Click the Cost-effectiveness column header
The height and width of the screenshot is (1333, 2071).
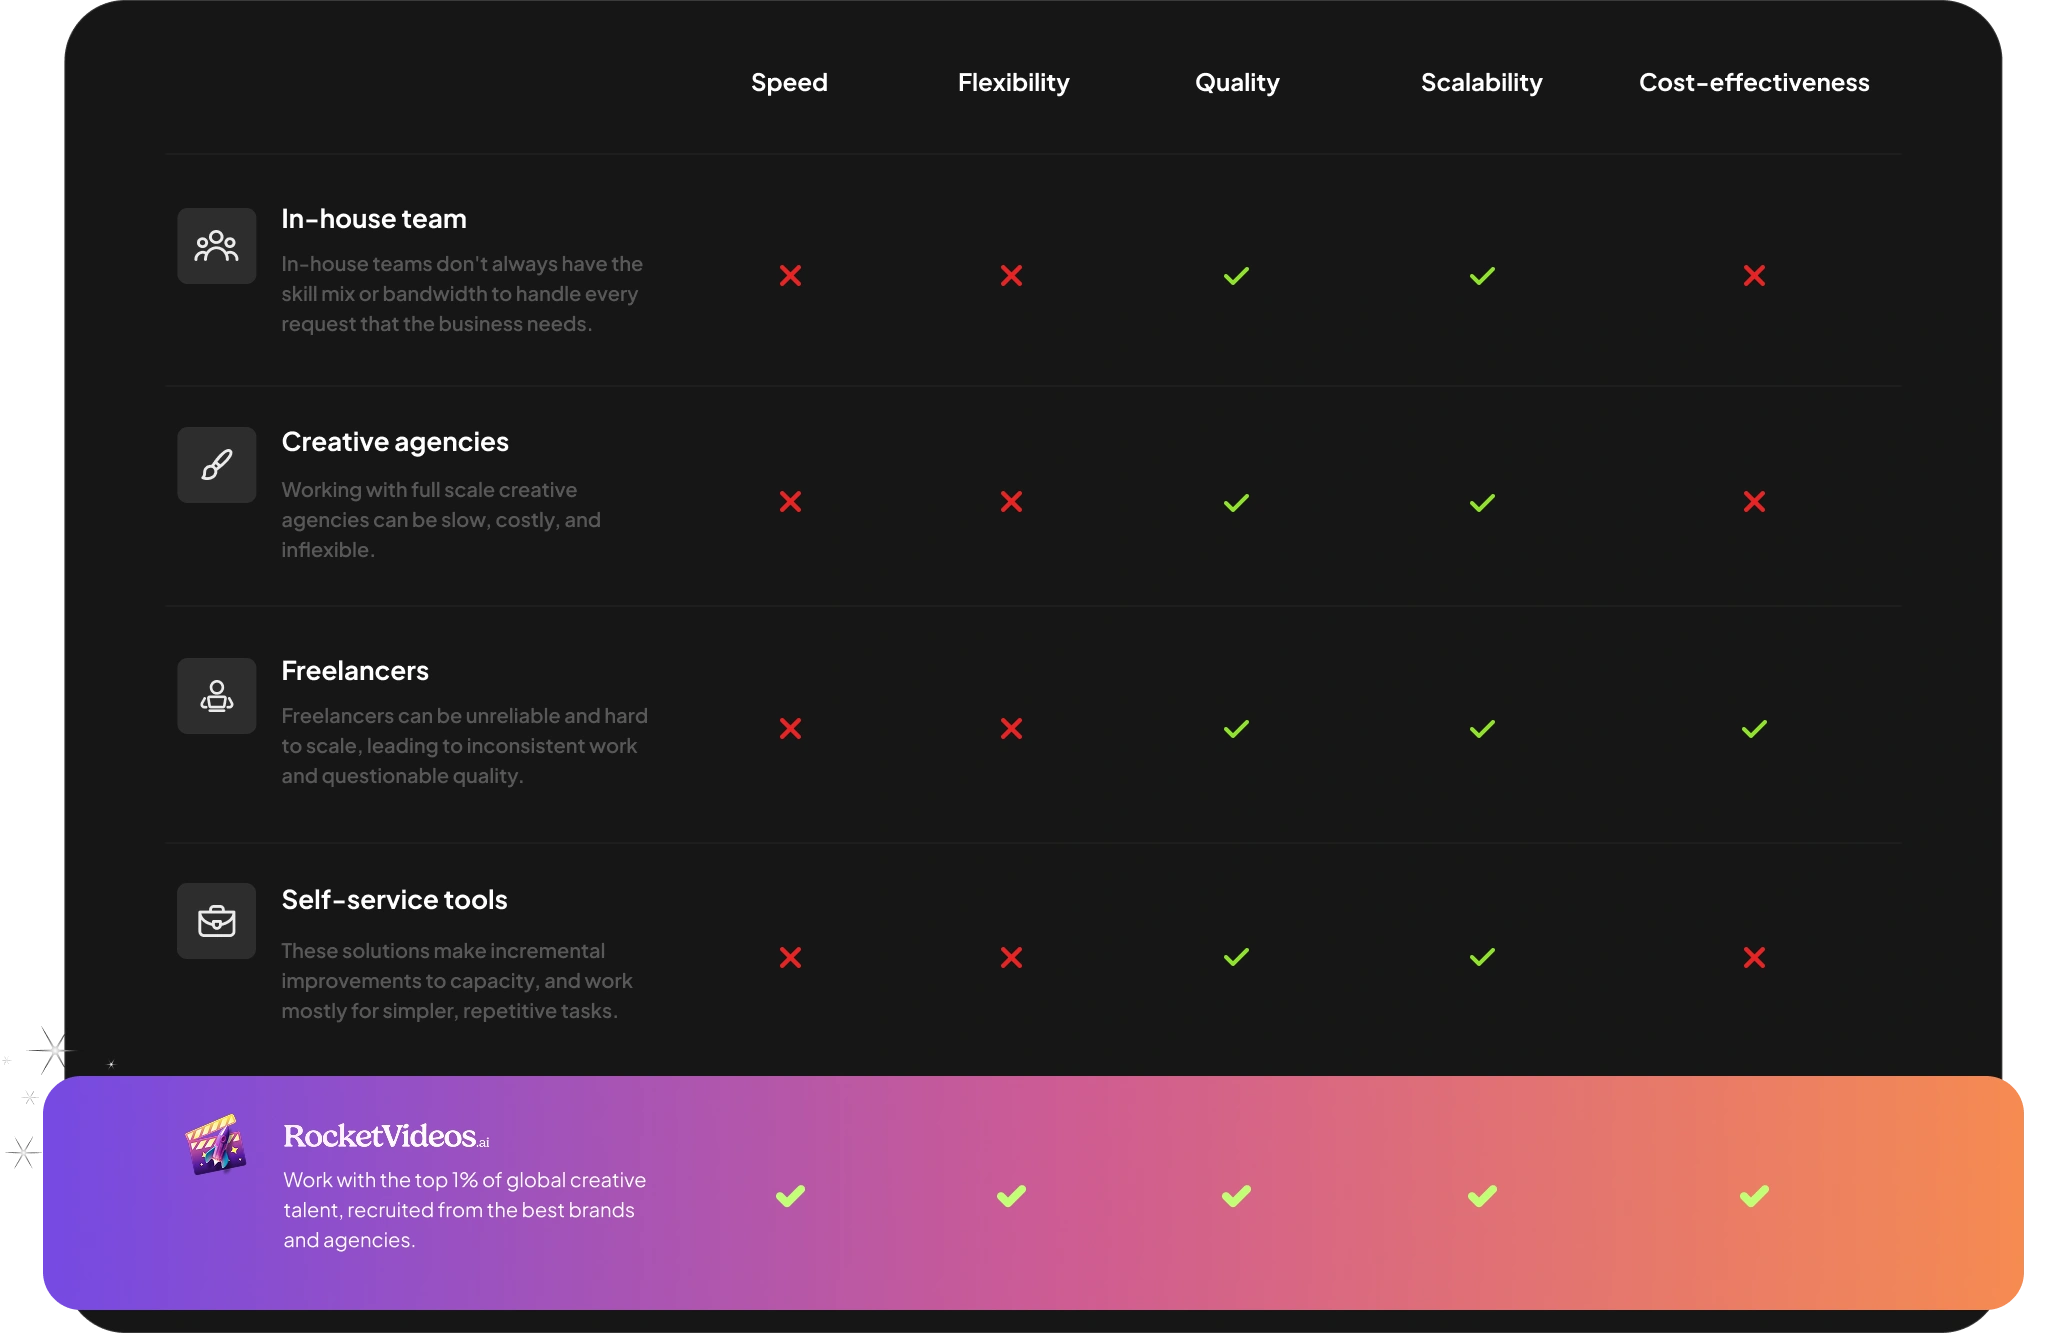(x=1753, y=82)
